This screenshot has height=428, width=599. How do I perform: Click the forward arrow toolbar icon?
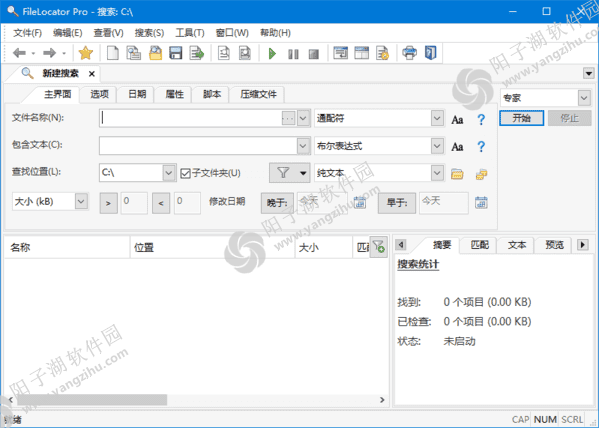(x=49, y=53)
